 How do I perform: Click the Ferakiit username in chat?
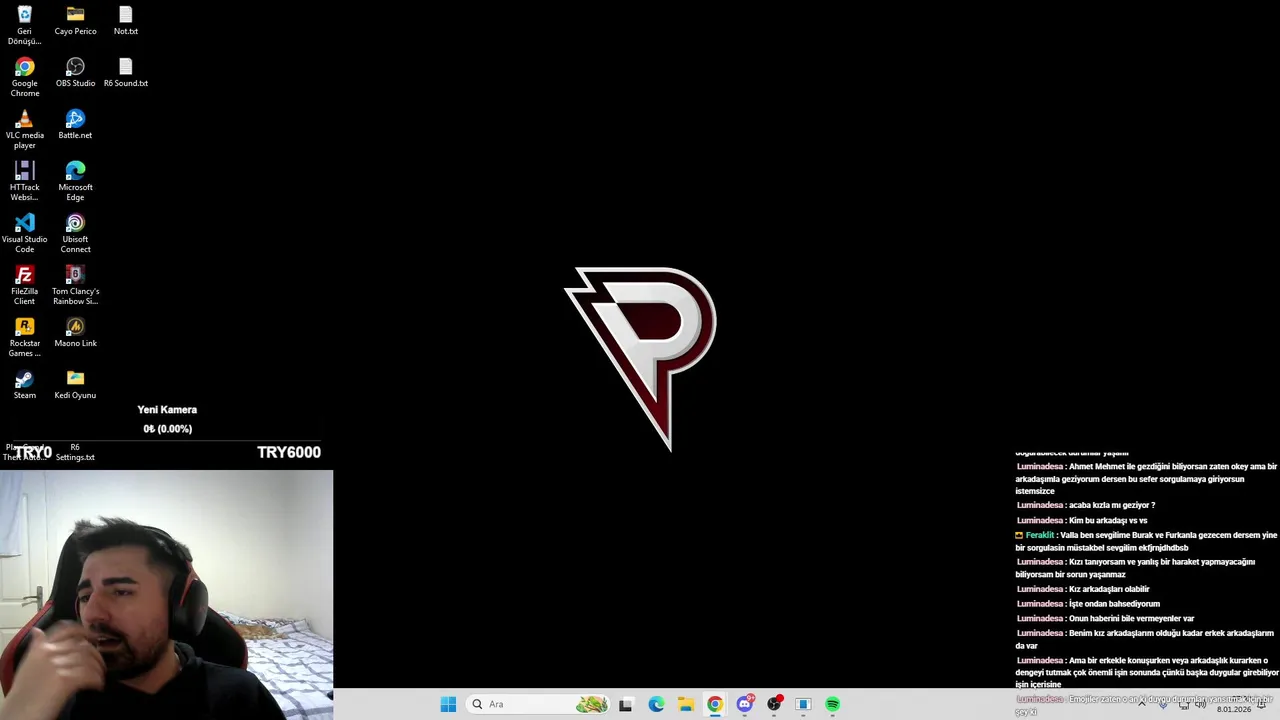click(1040, 536)
